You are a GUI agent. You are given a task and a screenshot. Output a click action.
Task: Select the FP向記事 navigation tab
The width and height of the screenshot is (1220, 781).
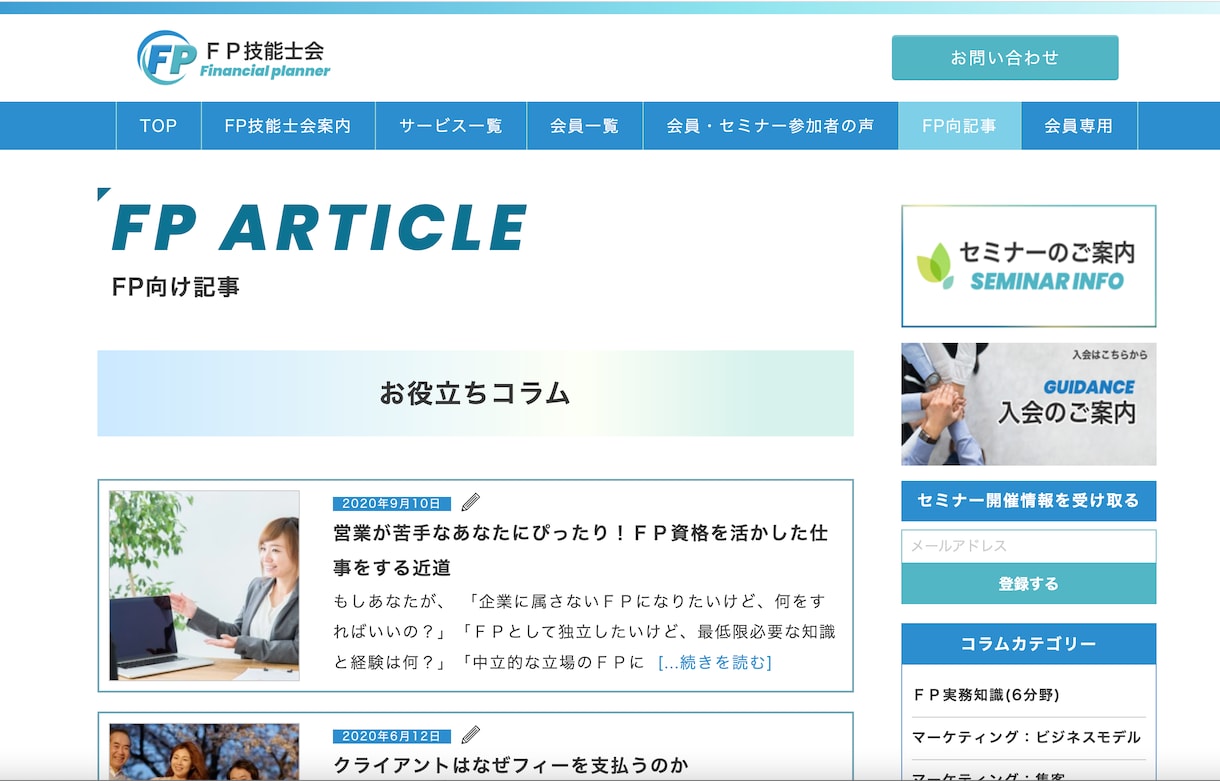click(959, 126)
